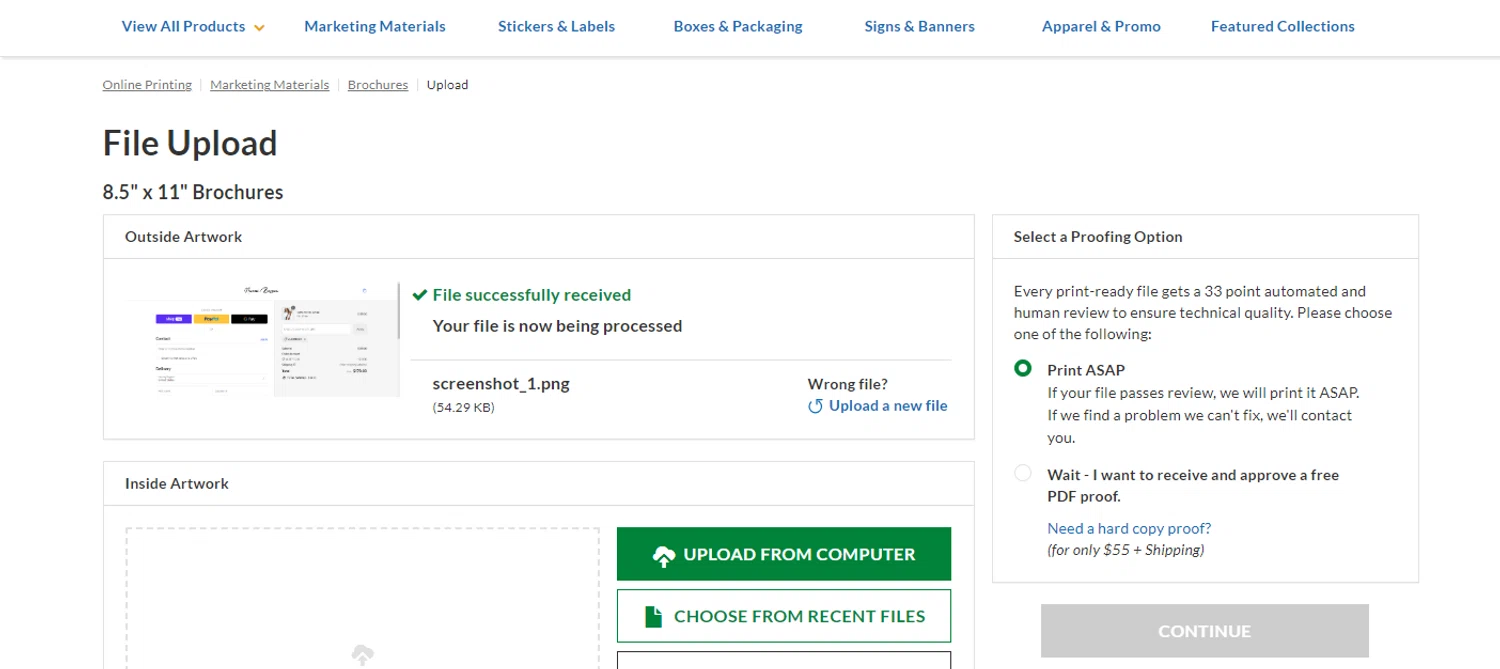This screenshot has width=1500, height=669.
Task: Open Boxes & Packaging menu
Action: (x=738, y=27)
